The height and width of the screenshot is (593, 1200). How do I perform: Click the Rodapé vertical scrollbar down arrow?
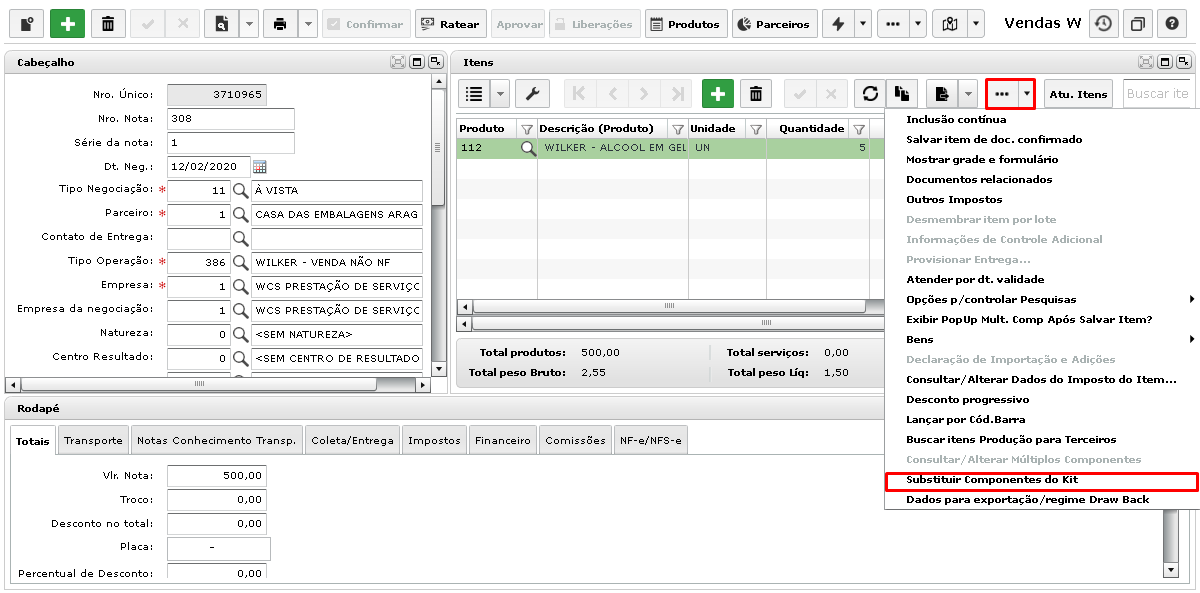[1171, 570]
